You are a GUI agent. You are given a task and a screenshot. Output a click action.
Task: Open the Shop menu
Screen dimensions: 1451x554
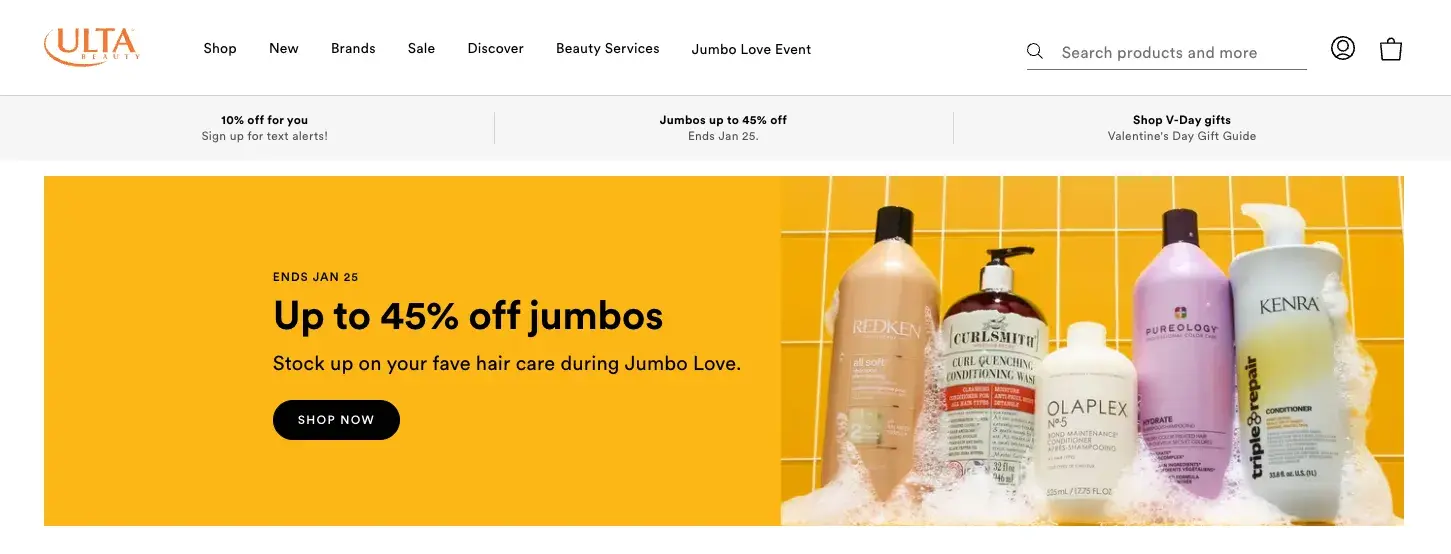(220, 48)
